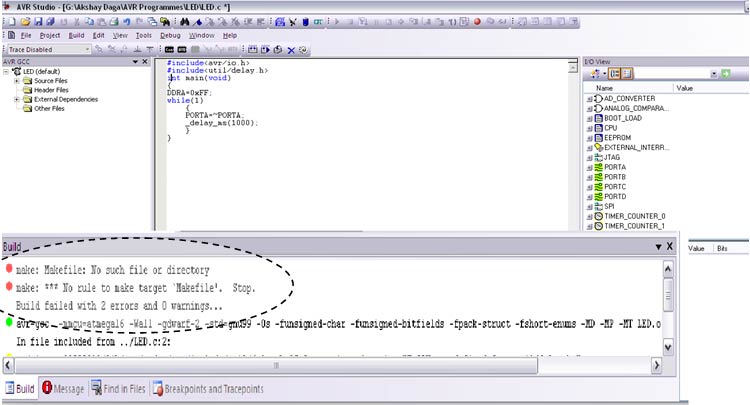This screenshot has width=750, height=405.
Task: Open a file using the folder icon
Action: pyautogui.click(x=25, y=22)
